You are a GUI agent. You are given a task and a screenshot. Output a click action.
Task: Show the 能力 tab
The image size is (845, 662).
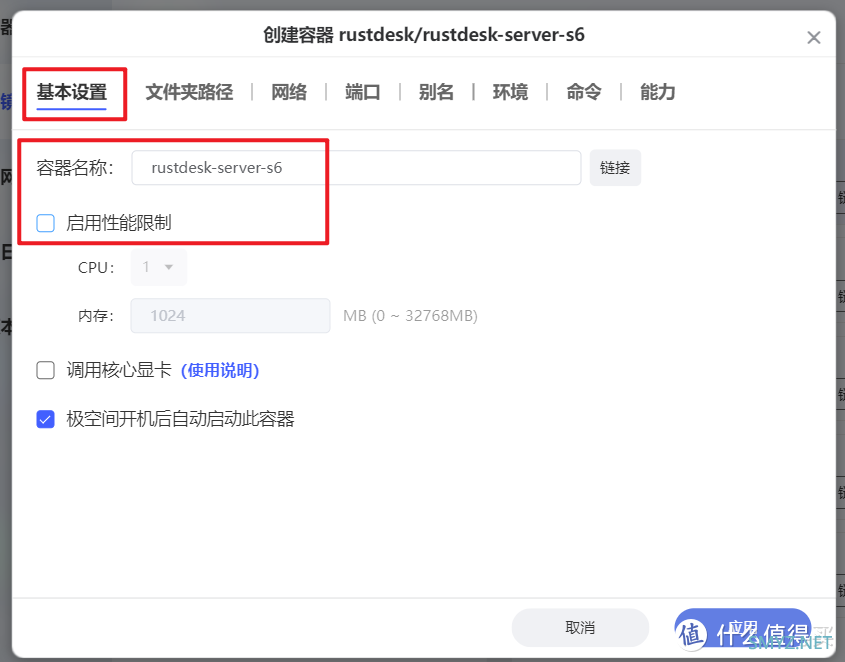pos(657,92)
